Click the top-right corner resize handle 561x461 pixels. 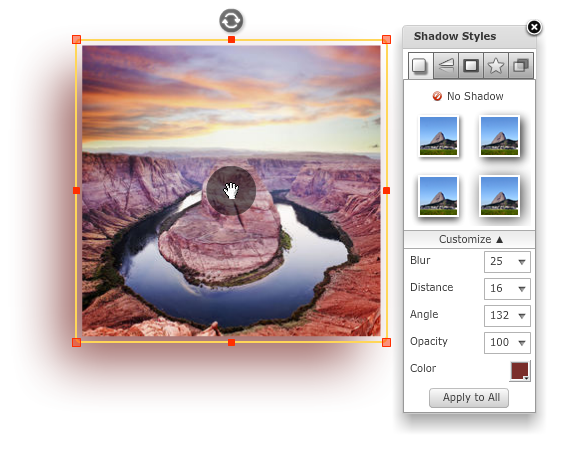386,39
